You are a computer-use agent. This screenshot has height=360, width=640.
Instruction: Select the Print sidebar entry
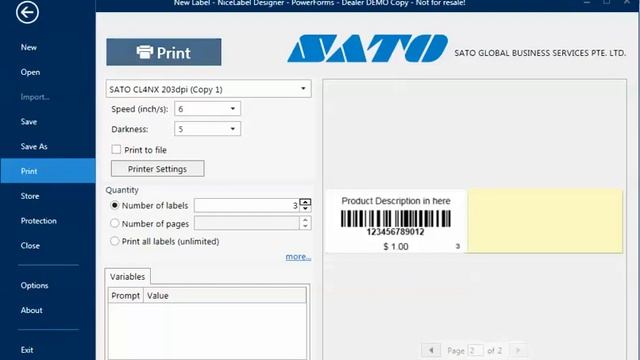(48, 171)
